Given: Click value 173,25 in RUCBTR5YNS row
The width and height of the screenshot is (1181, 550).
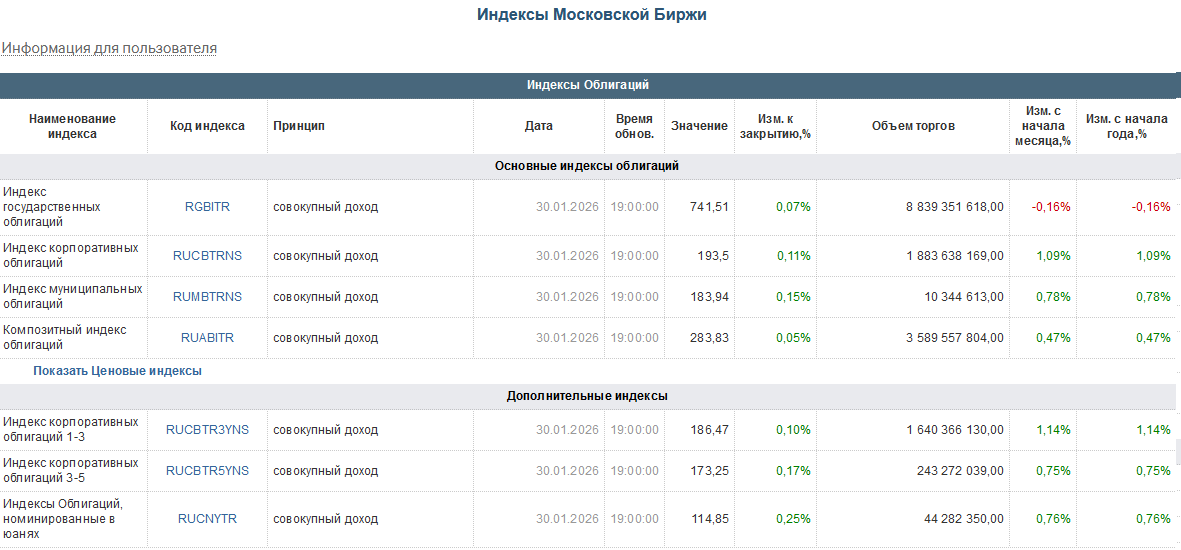Looking at the screenshot, I should pyautogui.click(x=710, y=470).
